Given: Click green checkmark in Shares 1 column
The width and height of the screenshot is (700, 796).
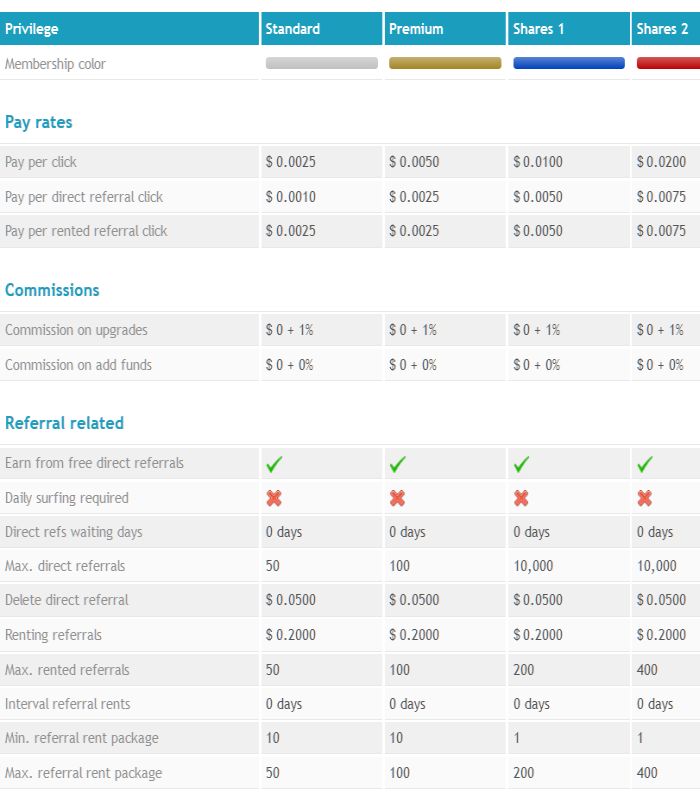Looking at the screenshot, I should pos(521,464).
